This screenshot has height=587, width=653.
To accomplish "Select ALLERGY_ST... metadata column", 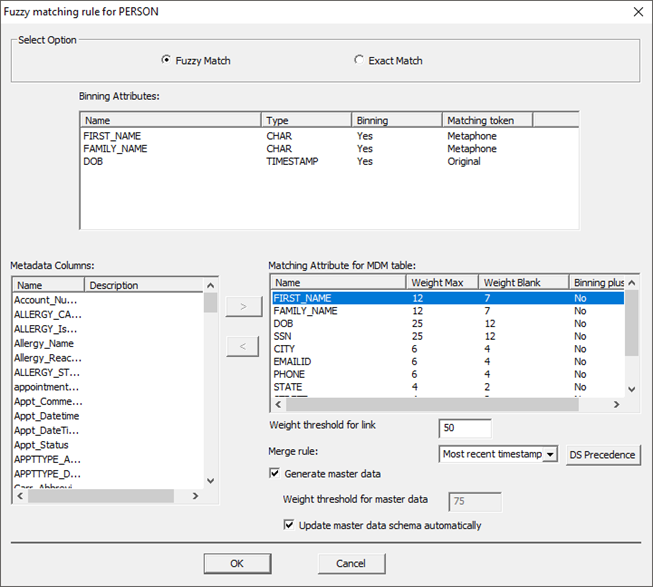I will point(47,372).
